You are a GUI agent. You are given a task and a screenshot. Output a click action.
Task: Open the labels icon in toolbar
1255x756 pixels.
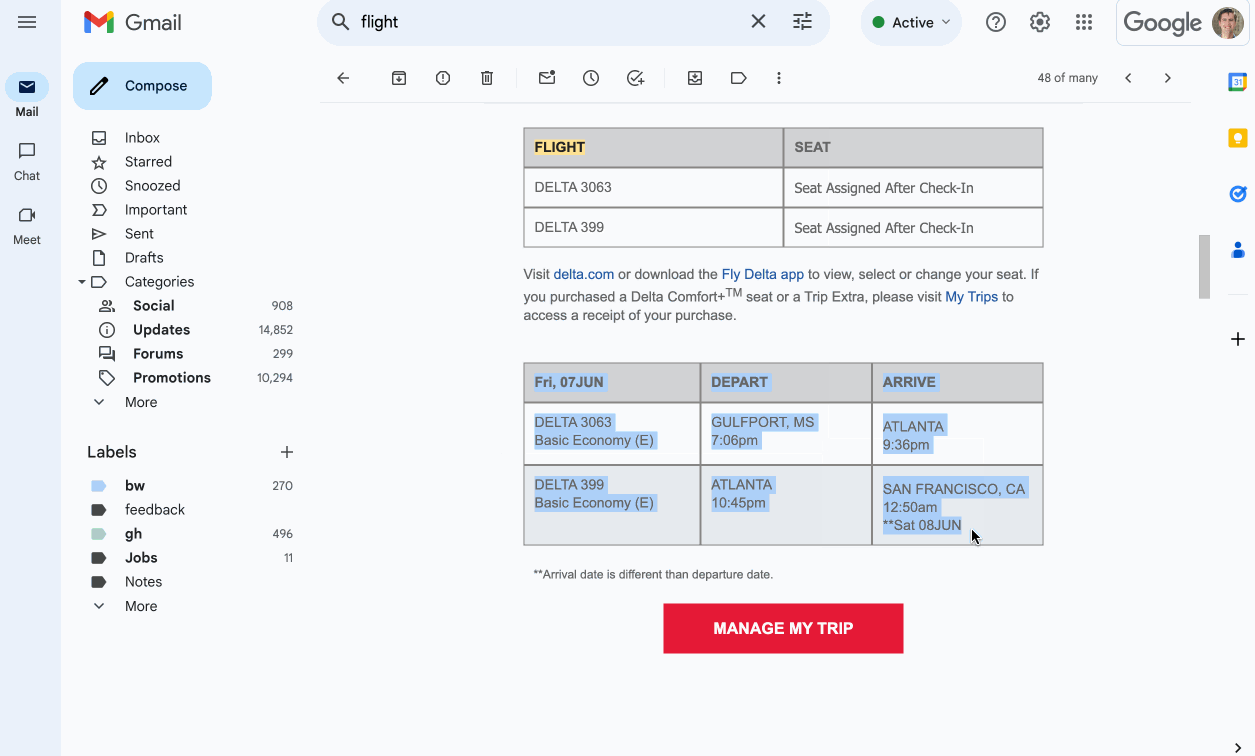pos(739,78)
